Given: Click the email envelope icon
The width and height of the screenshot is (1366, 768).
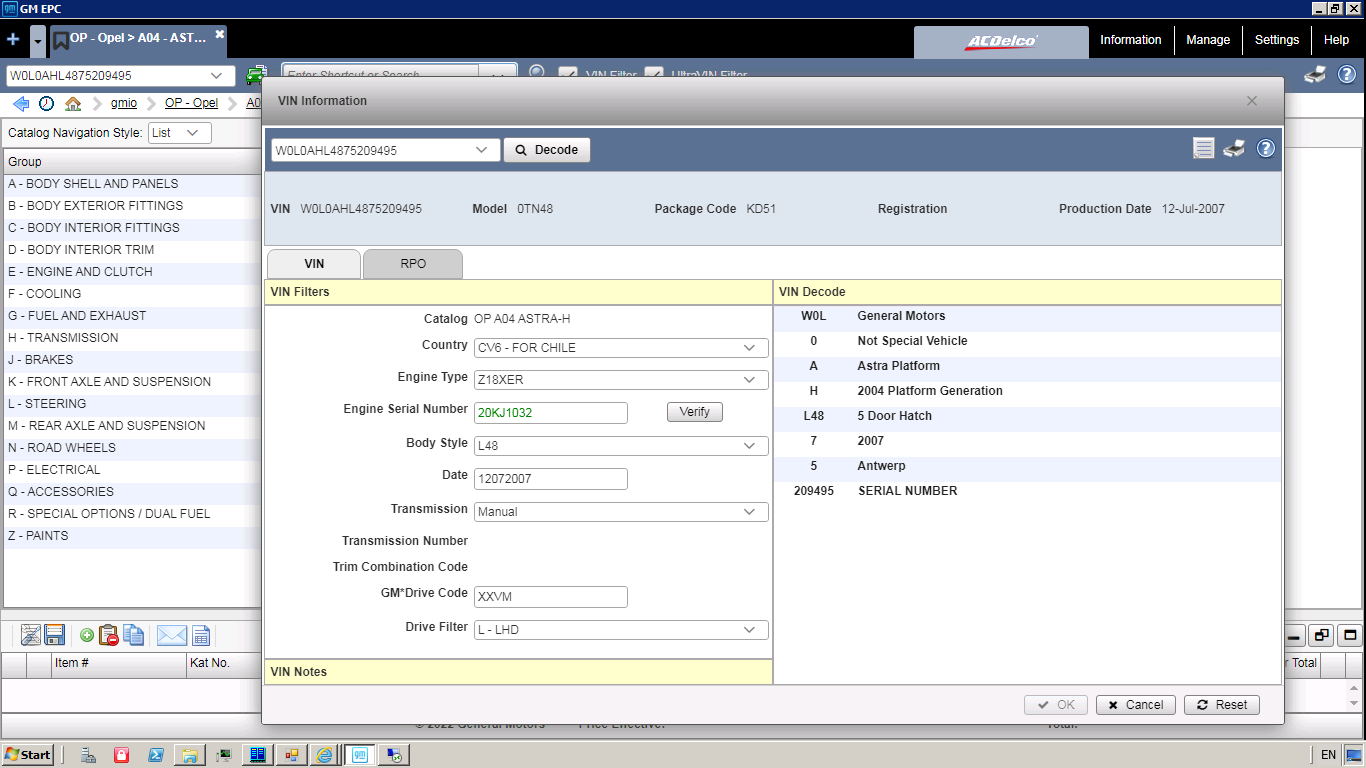Looking at the screenshot, I should [172, 635].
